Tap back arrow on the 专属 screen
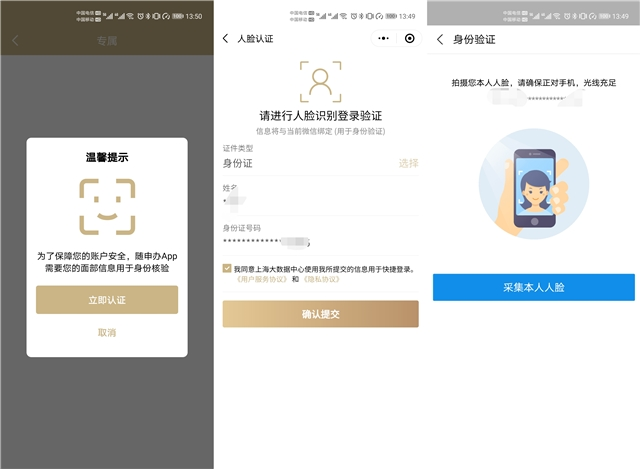Screen dimensions: 640x469 (x=15, y=40)
